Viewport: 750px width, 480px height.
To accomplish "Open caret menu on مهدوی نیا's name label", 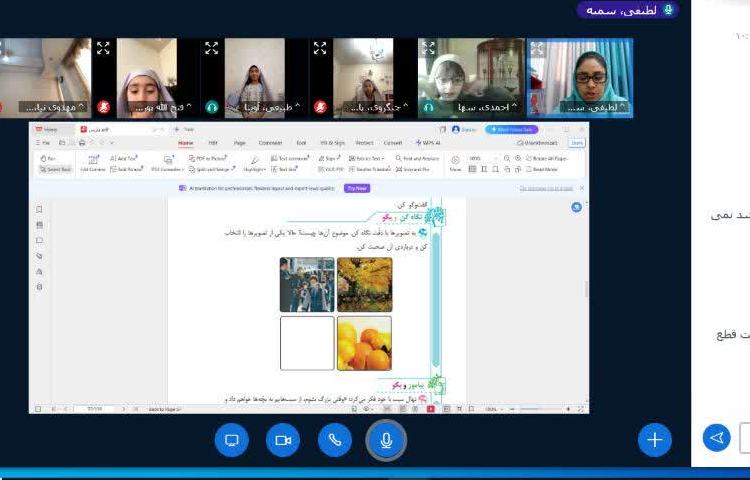I will pyautogui.click(x=81, y=107).
